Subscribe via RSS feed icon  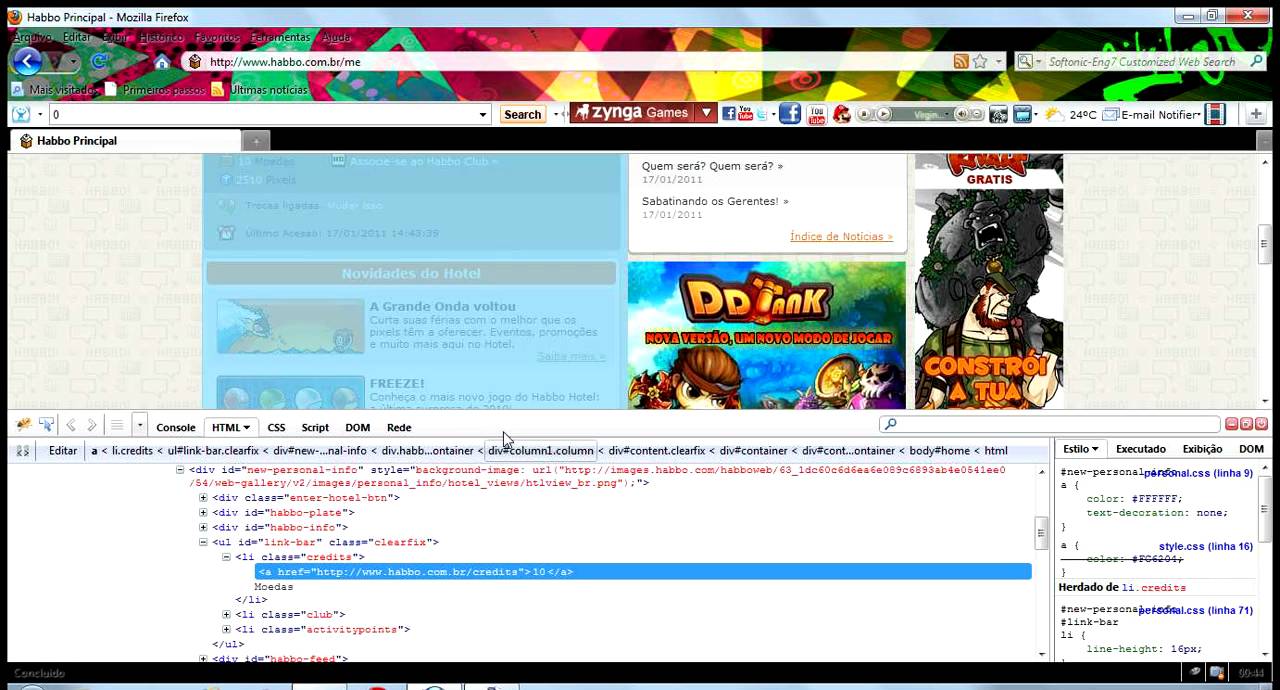[961, 62]
